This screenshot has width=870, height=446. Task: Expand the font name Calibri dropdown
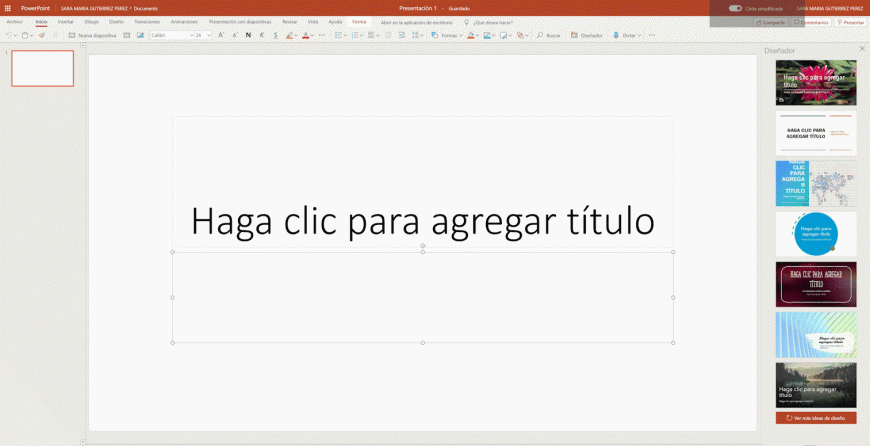pyautogui.click(x=191, y=36)
